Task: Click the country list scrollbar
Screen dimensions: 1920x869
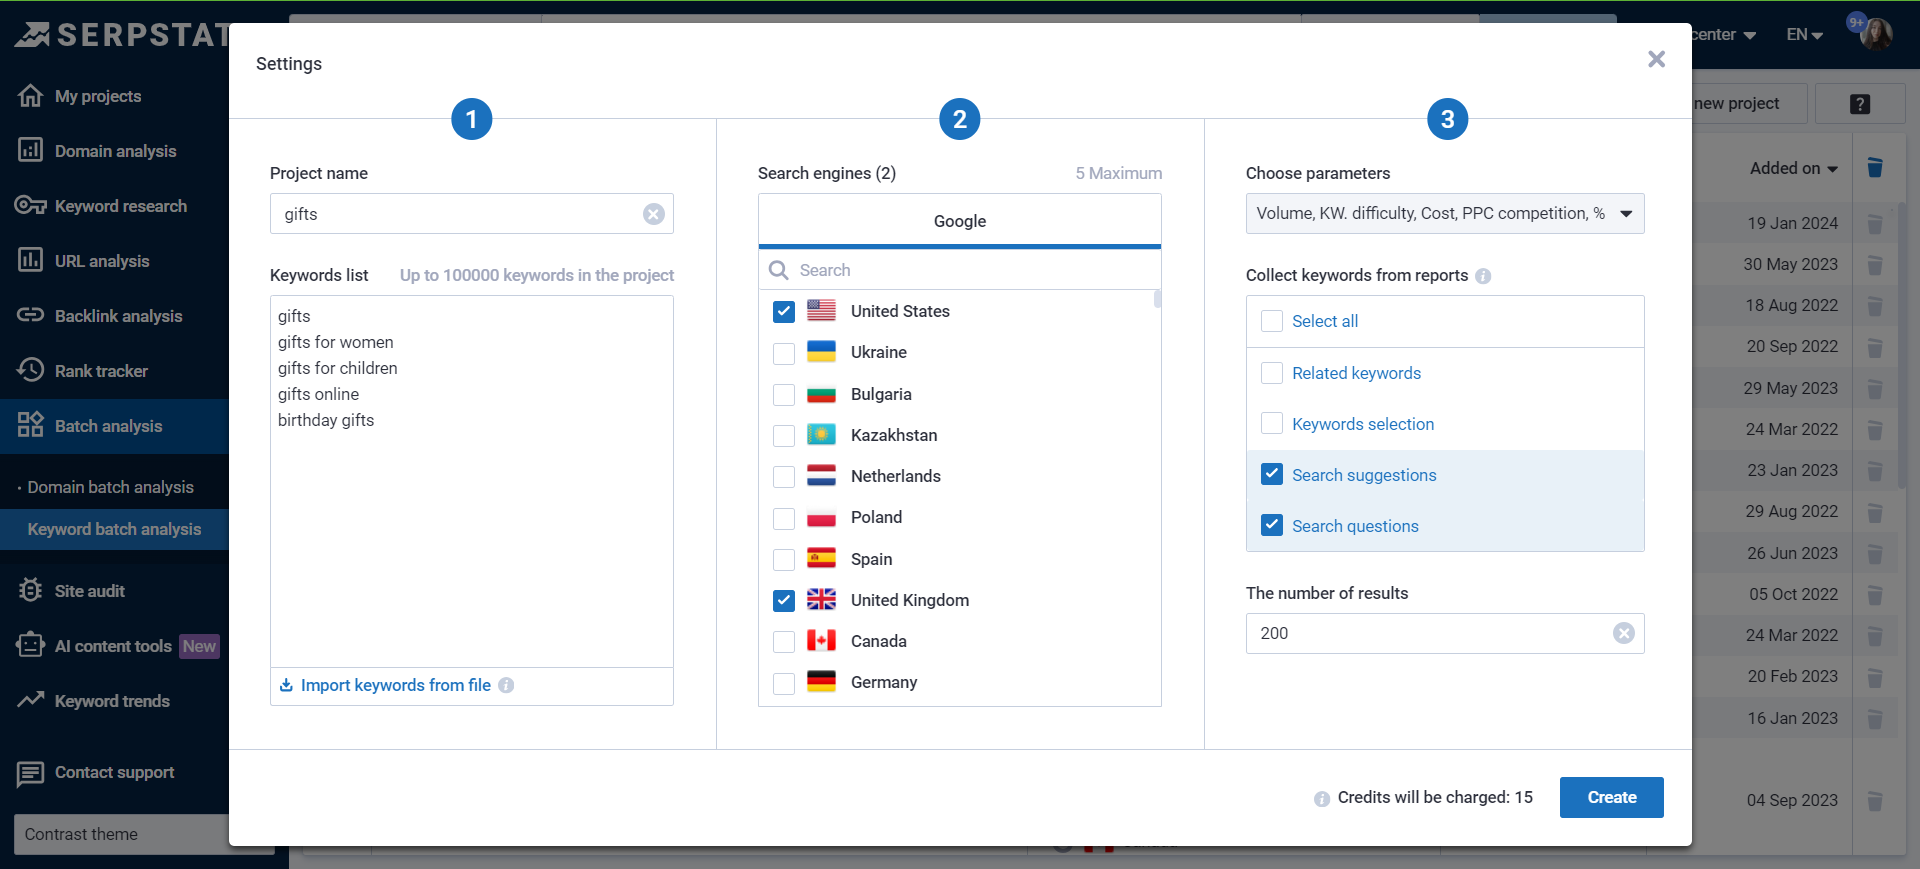Action: coord(1157,299)
